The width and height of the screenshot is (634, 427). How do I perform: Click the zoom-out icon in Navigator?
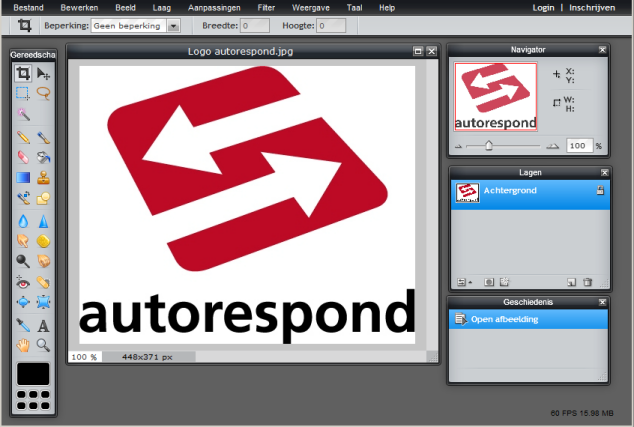[x=458, y=146]
